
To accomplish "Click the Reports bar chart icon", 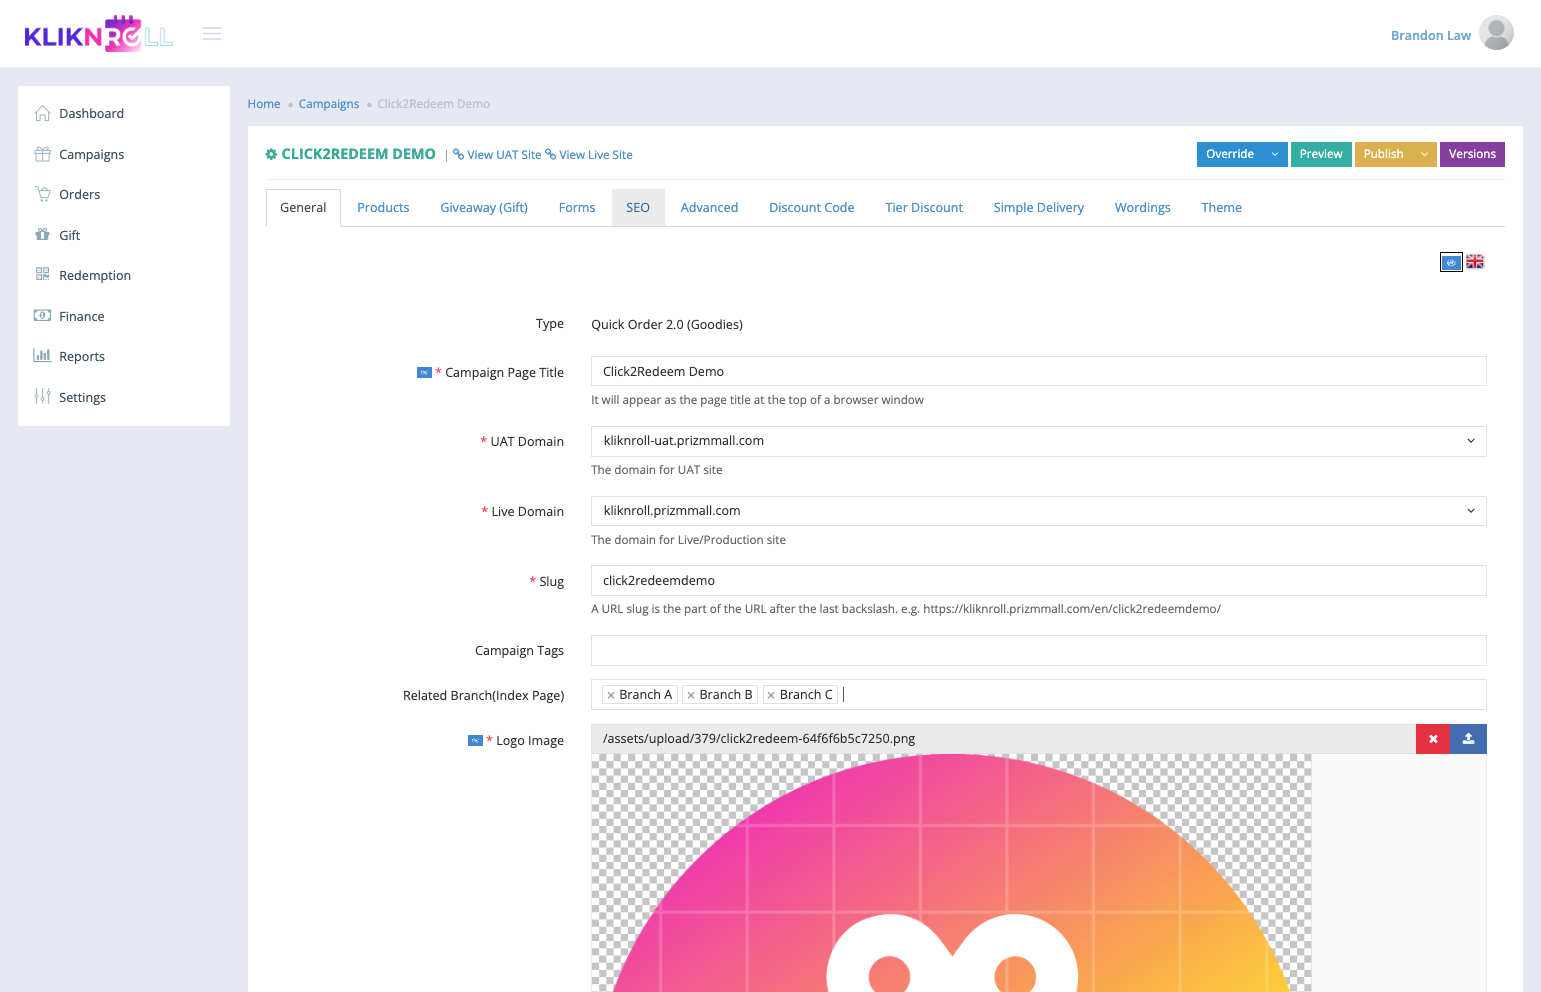I will pos(42,356).
